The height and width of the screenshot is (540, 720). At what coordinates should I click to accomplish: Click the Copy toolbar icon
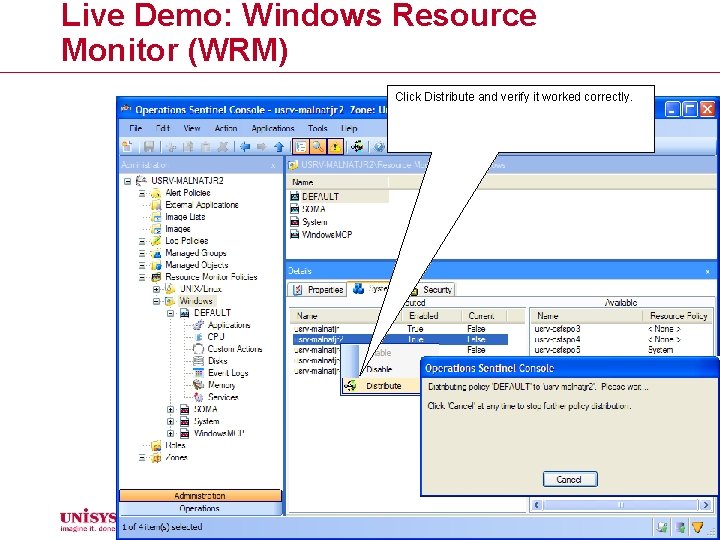pos(188,147)
